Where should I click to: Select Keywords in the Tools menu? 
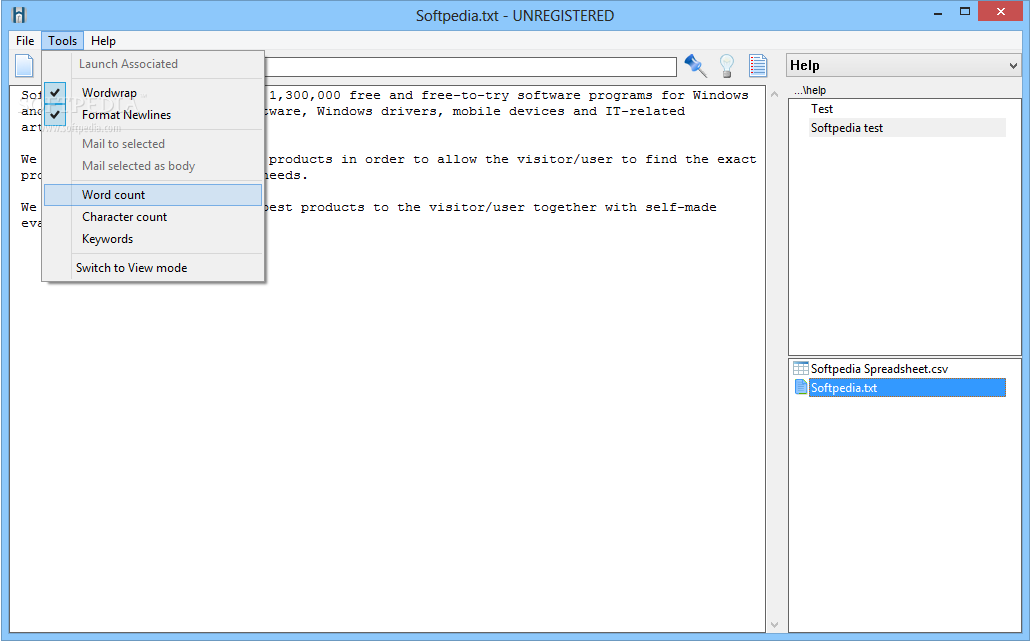(x=152, y=239)
